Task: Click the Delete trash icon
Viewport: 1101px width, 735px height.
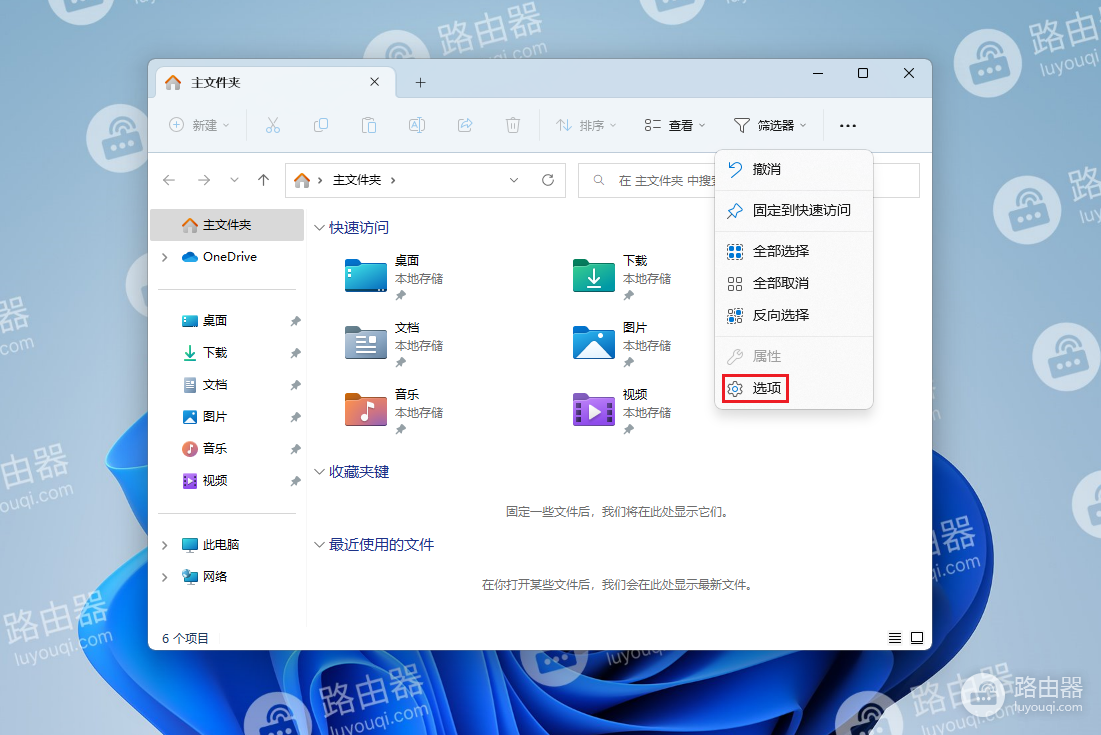Action: 513,125
